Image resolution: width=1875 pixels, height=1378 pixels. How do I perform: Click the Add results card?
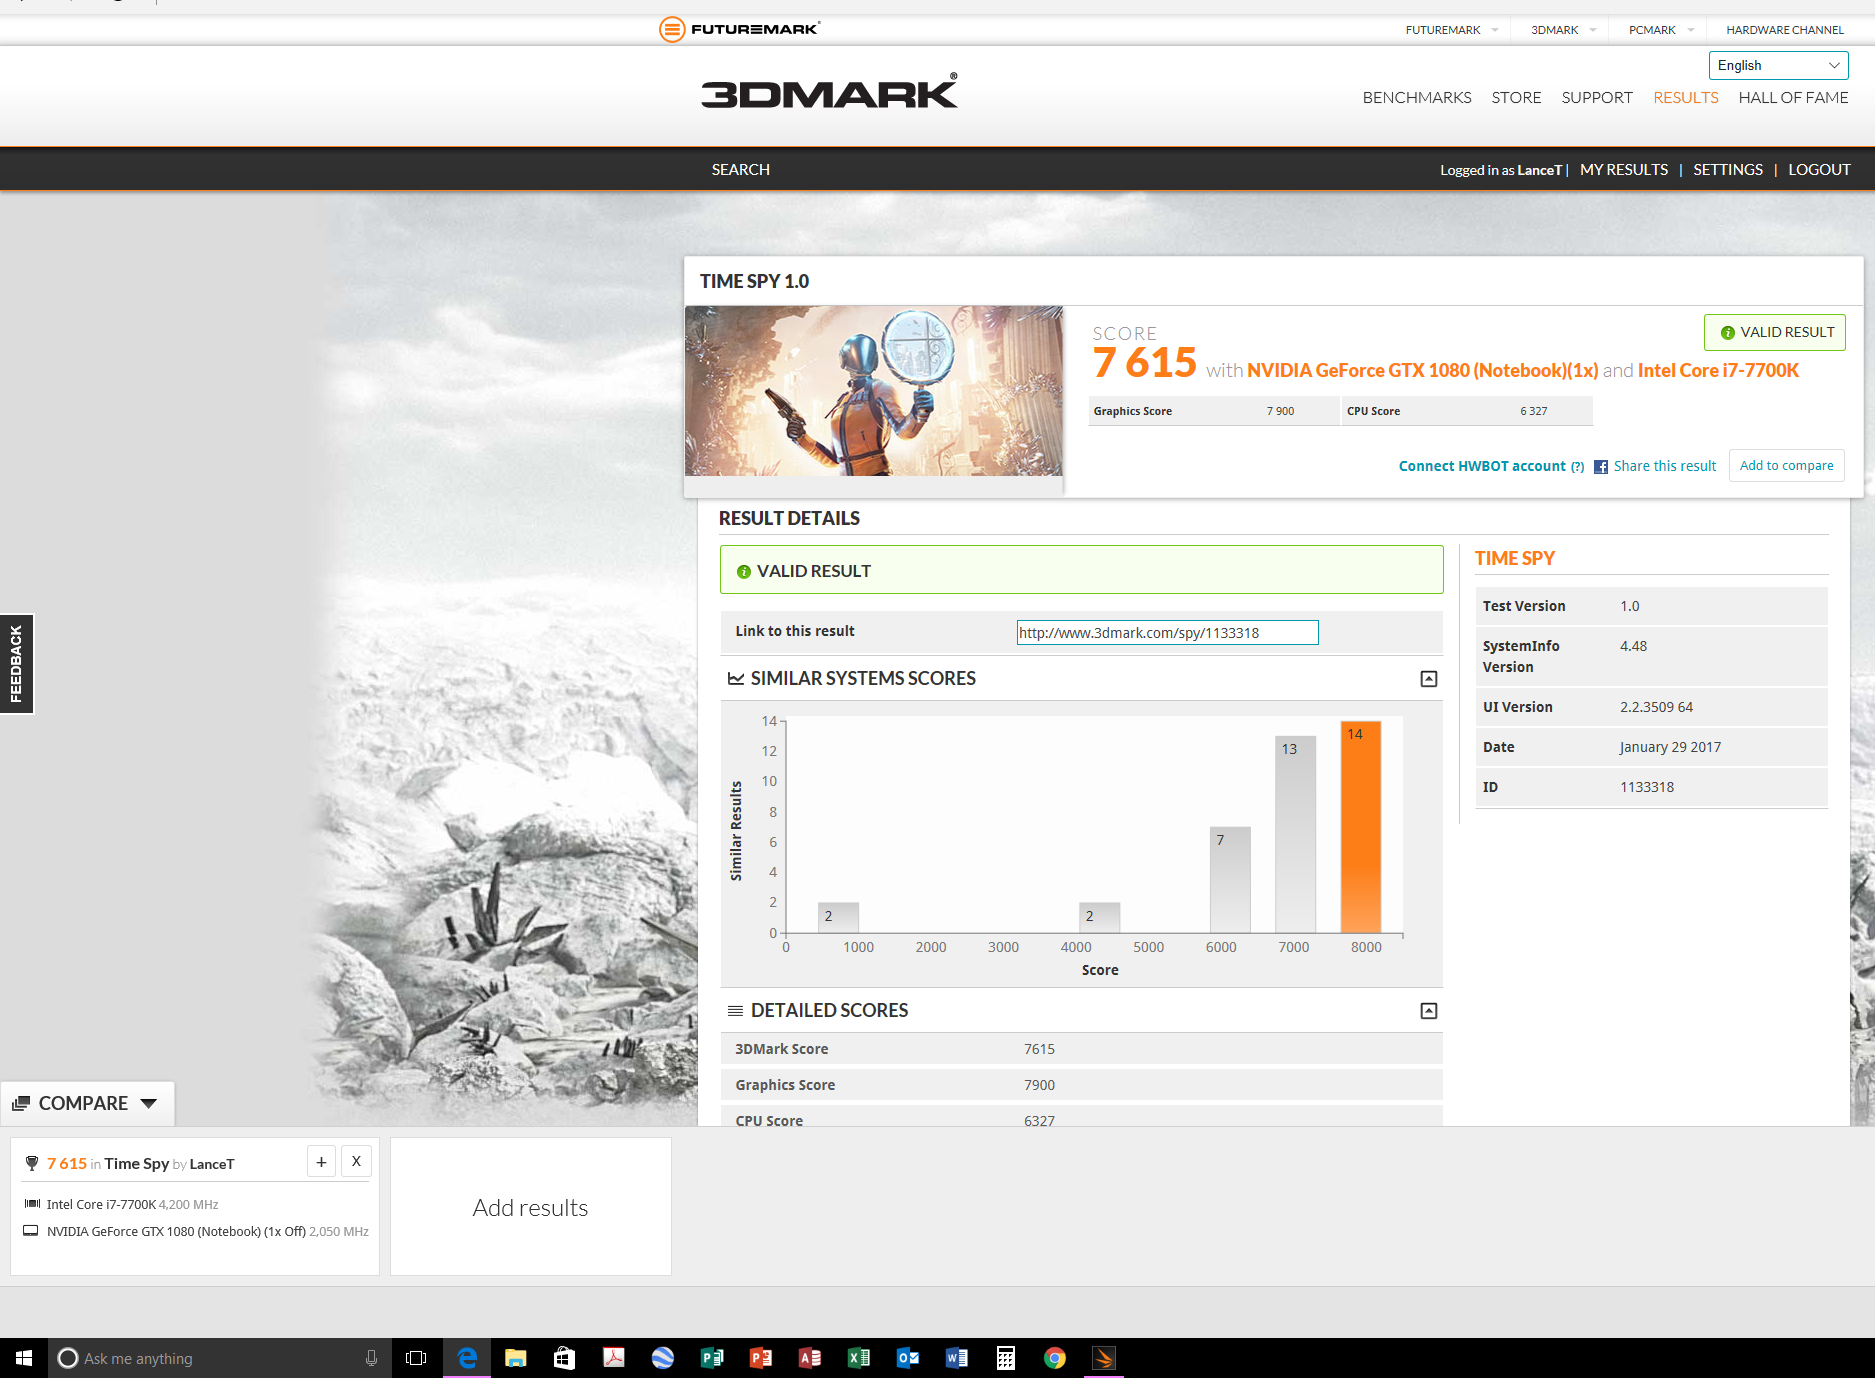pyautogui.click(x=531, y=1207)
